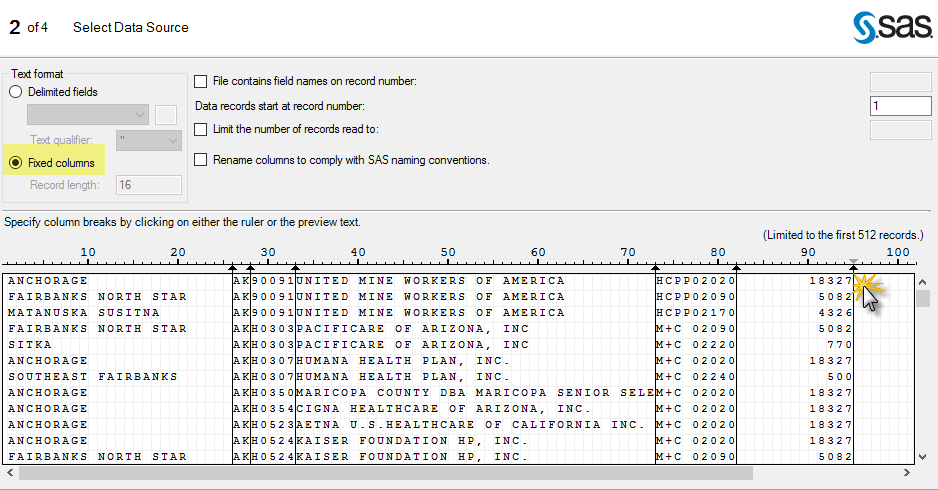Click the column break marker at position 82

click(x=736, y=267)
